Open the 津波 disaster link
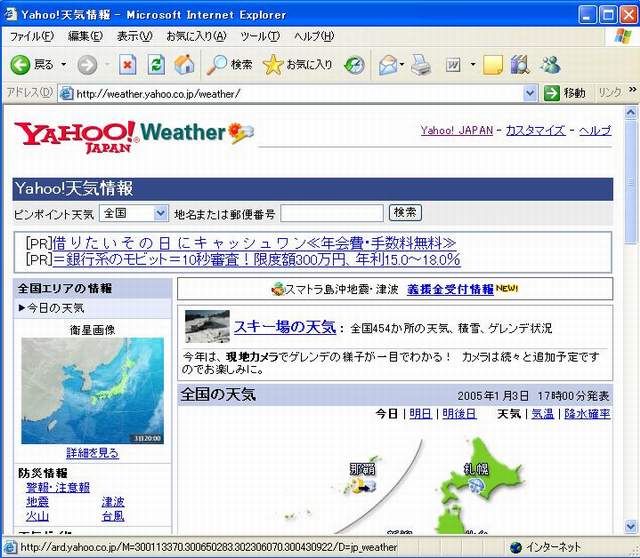Viewport: 640px width, 558px height. [113, 502]
